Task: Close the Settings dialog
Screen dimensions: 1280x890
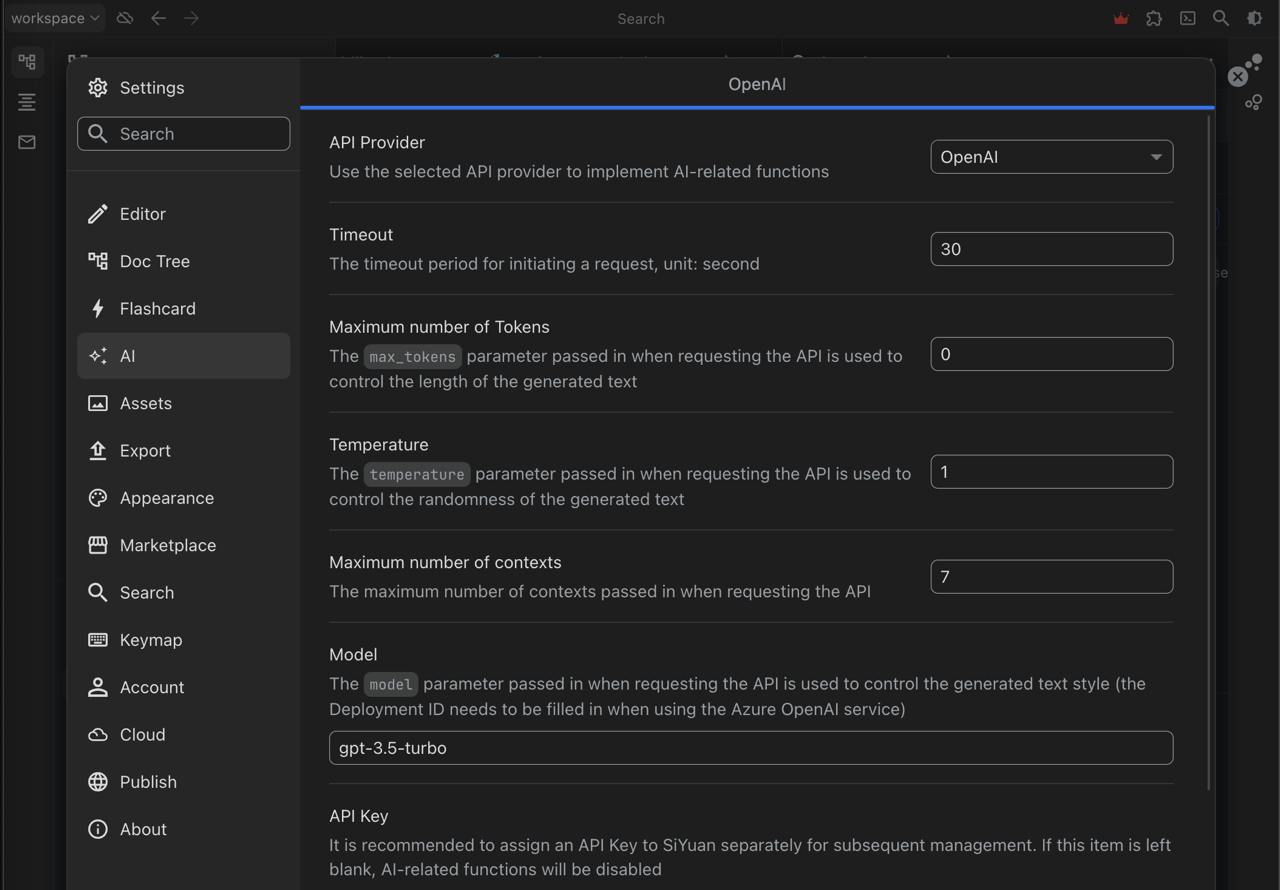Action: 1238,76
